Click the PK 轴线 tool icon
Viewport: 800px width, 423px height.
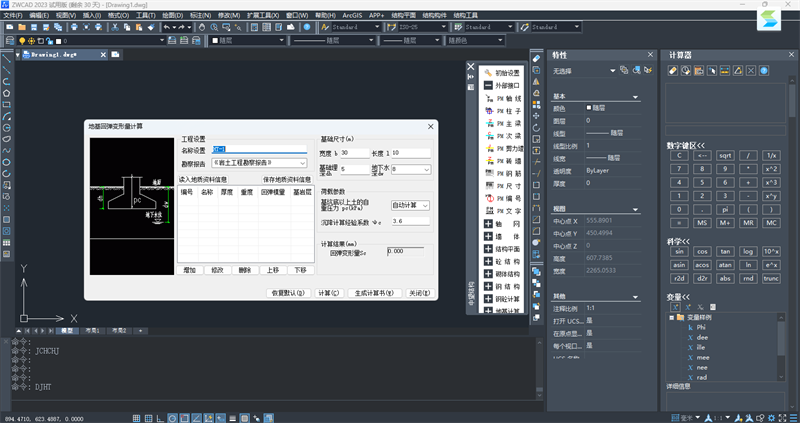pyautogui.click(x=488, y=99)
